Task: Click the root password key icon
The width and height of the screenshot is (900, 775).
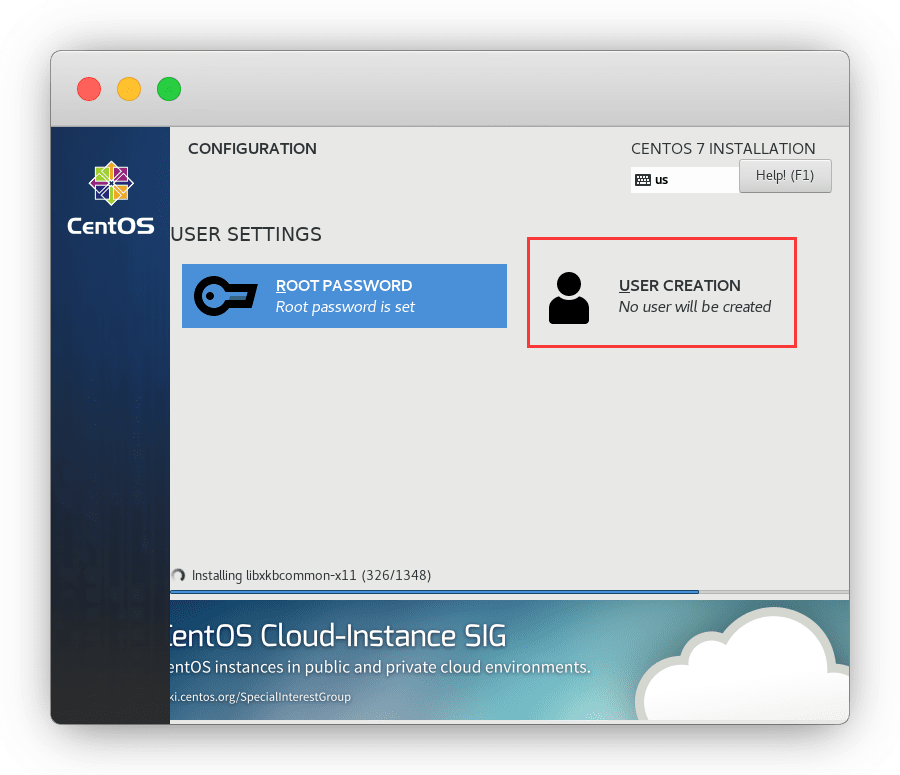Action: point(227,296)
